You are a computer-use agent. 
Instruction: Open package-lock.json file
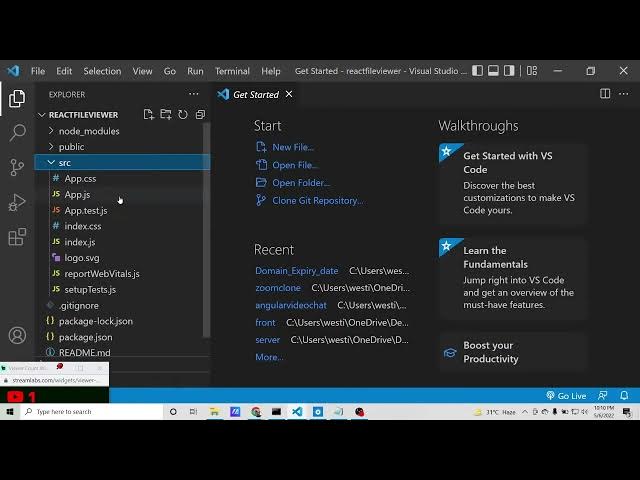pos(123,321)
